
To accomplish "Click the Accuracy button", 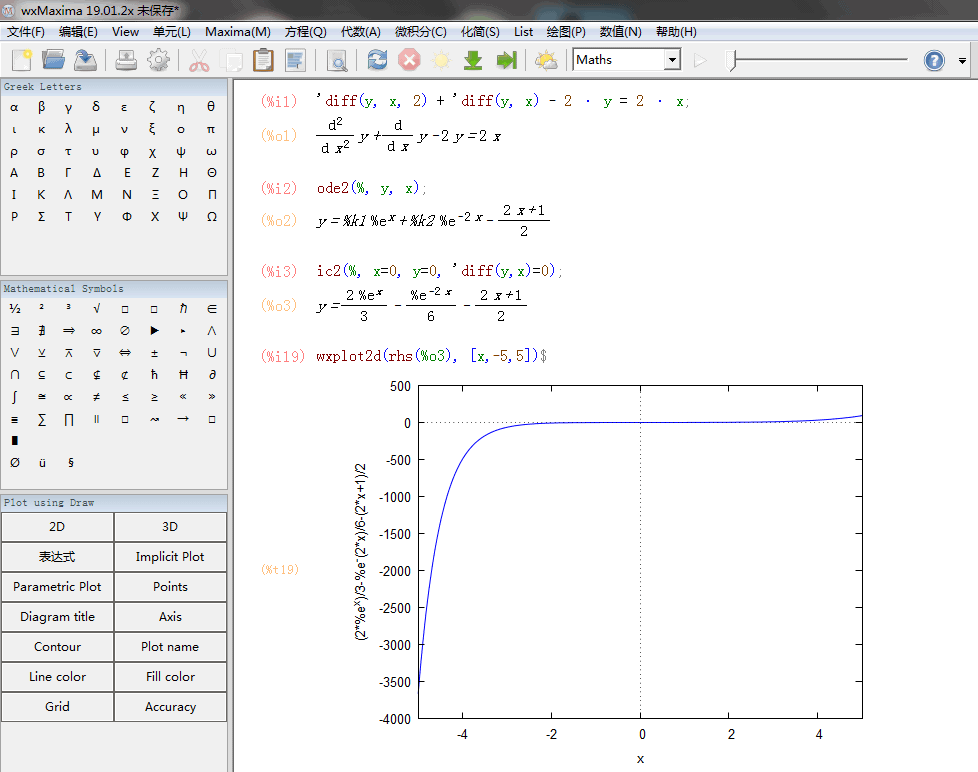I will [x=170, y=707].
